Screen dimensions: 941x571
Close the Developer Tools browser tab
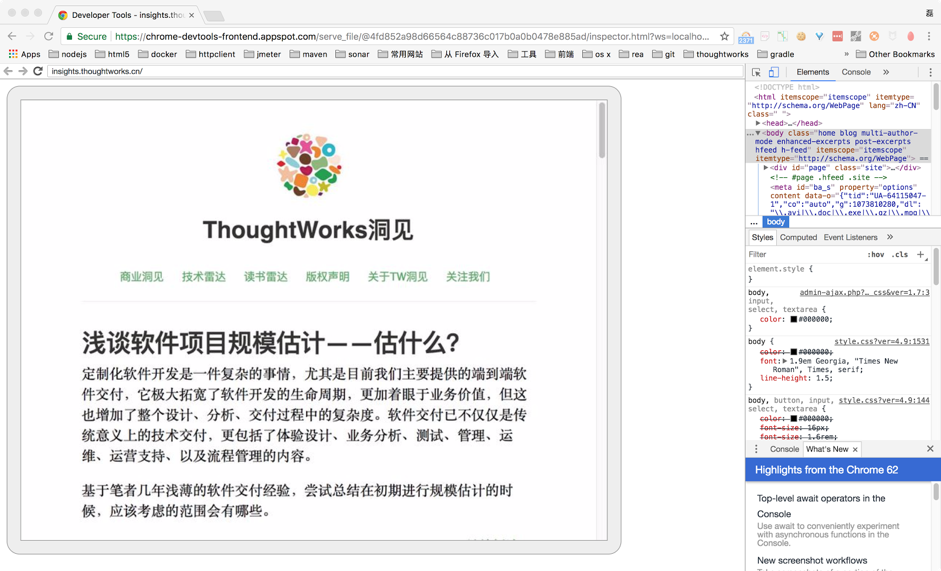click(191, 15)
